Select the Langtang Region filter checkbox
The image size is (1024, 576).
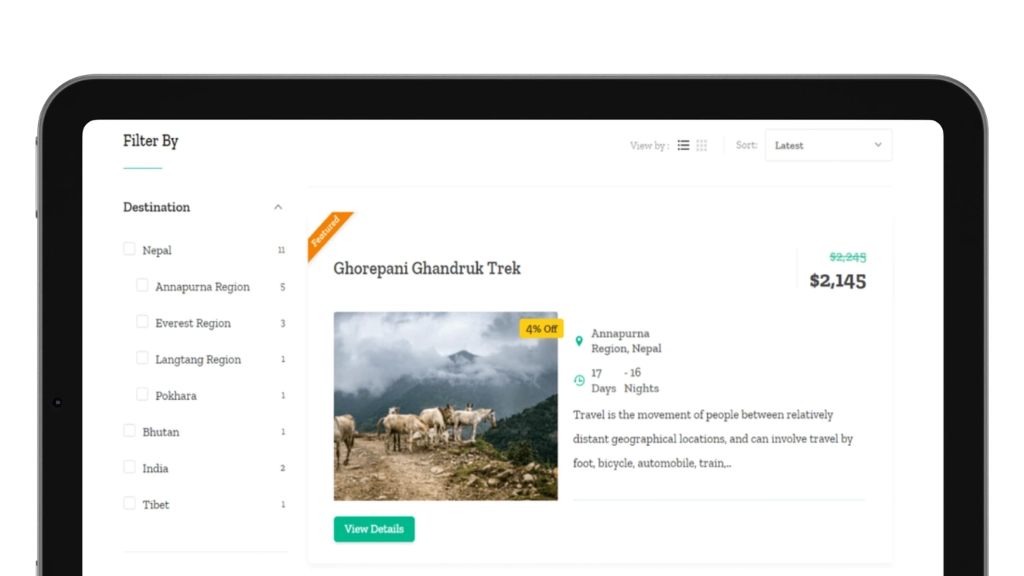142,358
